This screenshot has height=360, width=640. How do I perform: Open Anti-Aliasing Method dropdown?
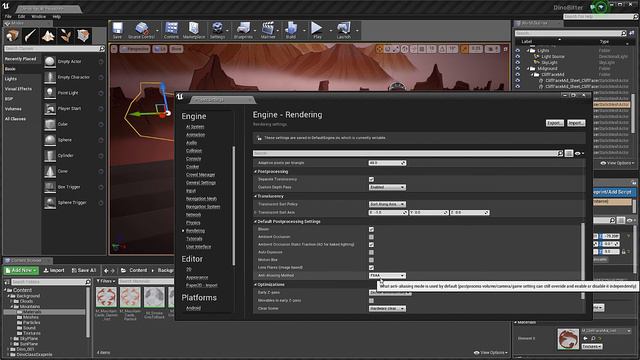pyautogui.click(x=387, y=276)
